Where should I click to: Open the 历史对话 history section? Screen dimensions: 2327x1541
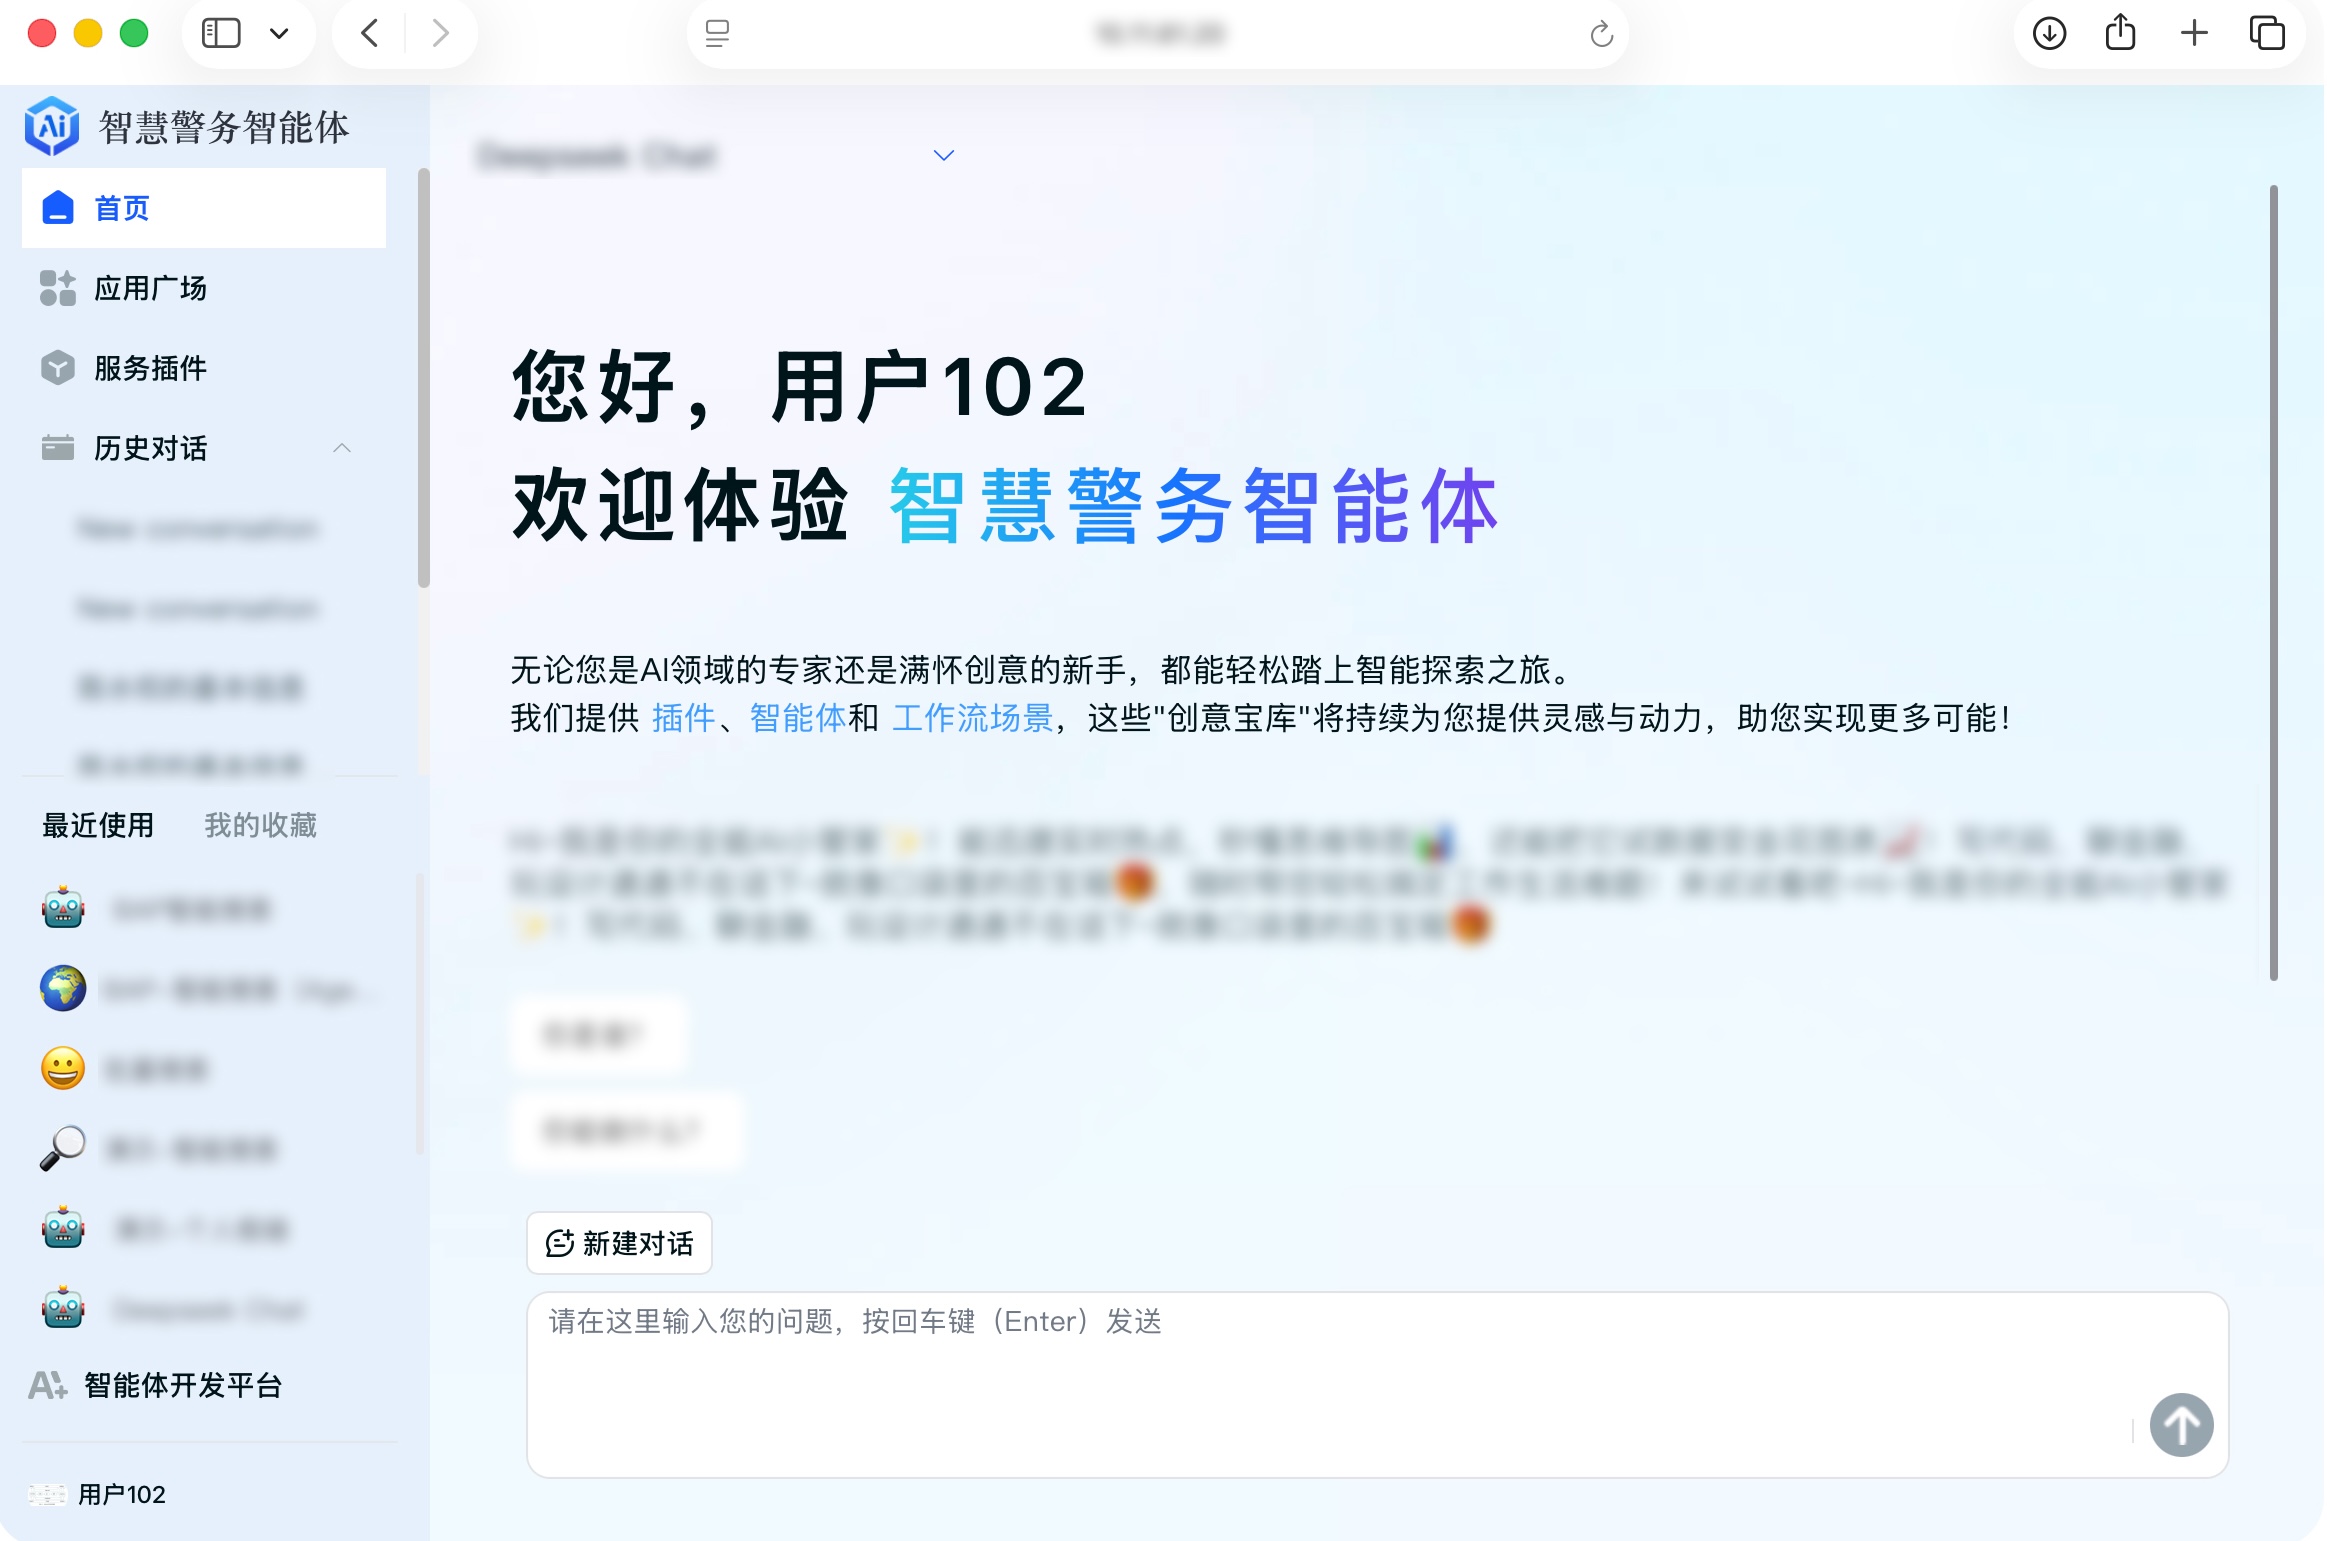click(148, 449)
